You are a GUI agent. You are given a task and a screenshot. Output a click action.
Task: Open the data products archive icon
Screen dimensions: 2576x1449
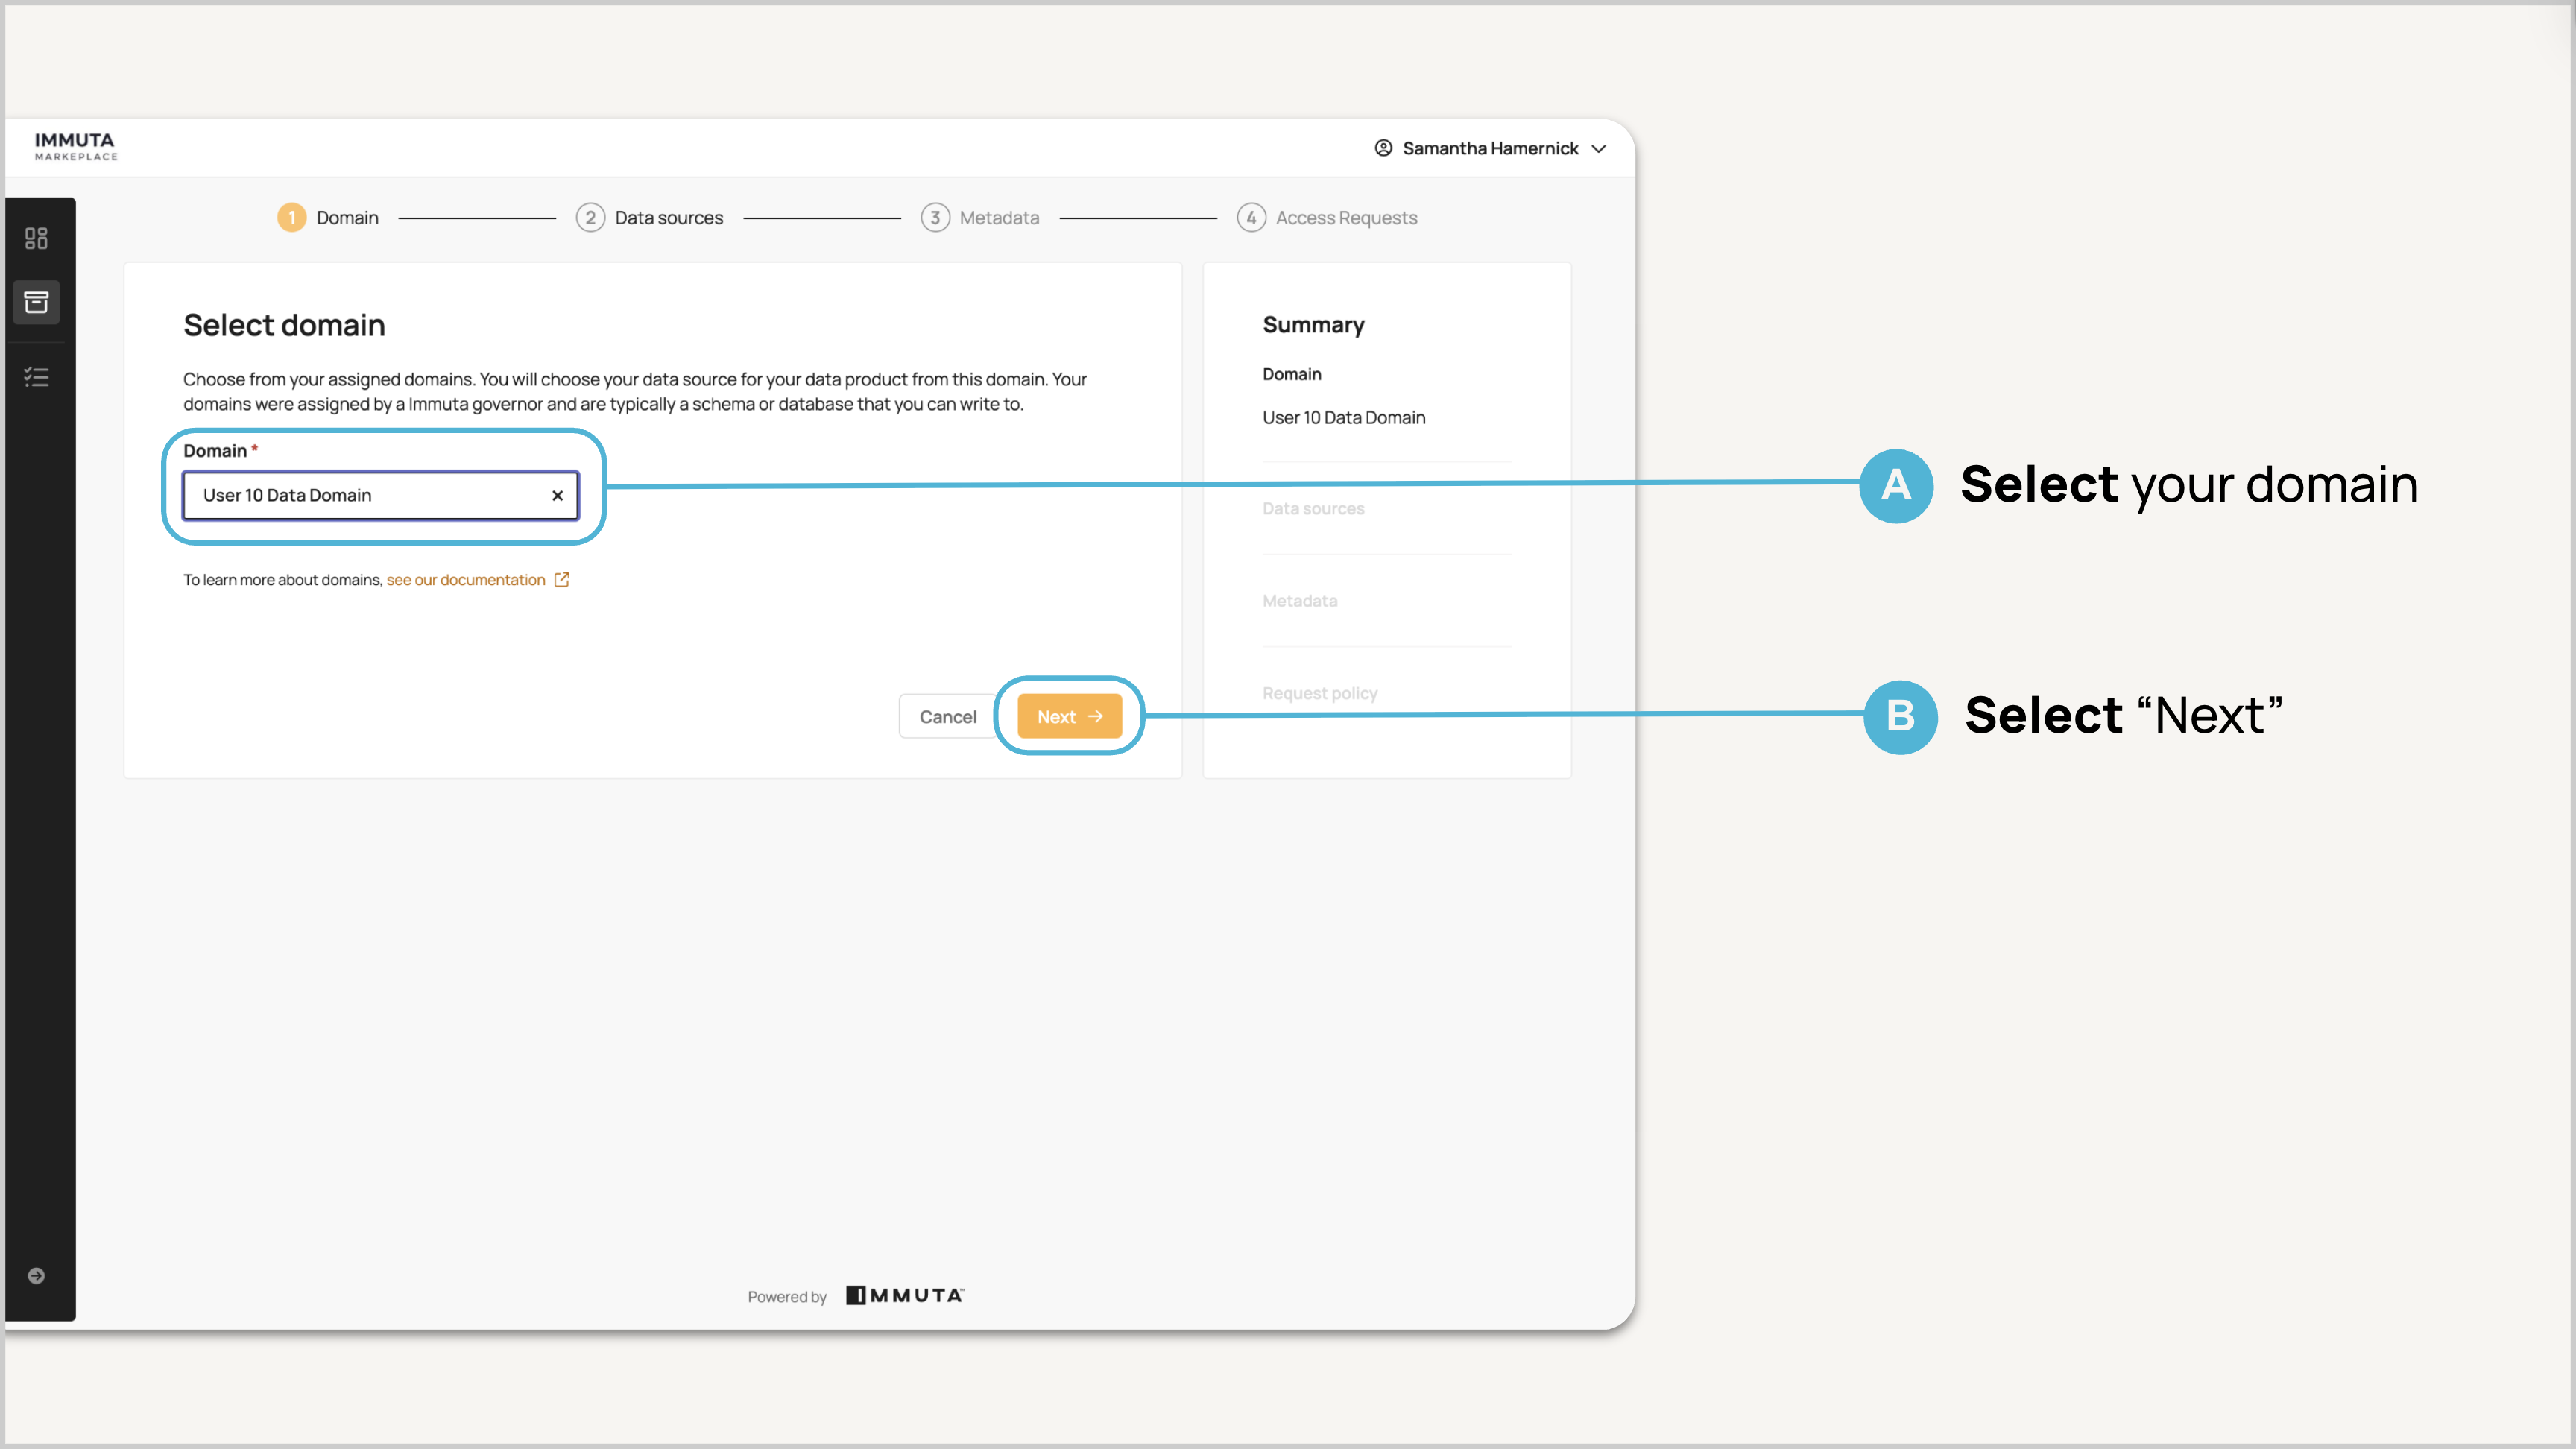pyautogui.click(x=36, y=302)
